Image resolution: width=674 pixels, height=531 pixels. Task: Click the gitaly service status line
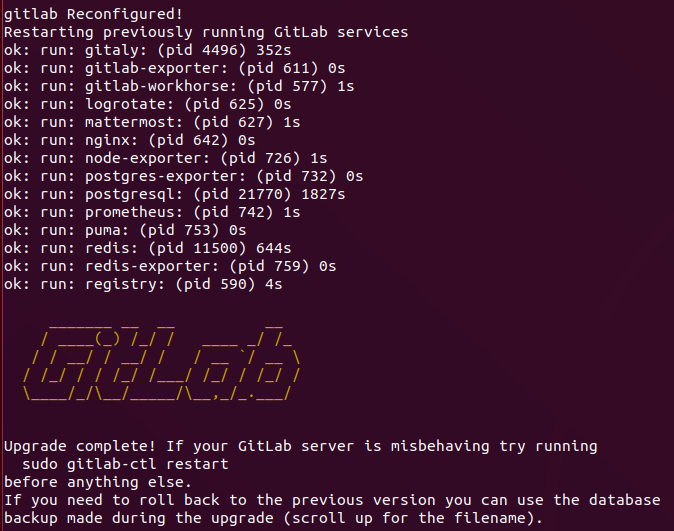click(x=147, y=50)
